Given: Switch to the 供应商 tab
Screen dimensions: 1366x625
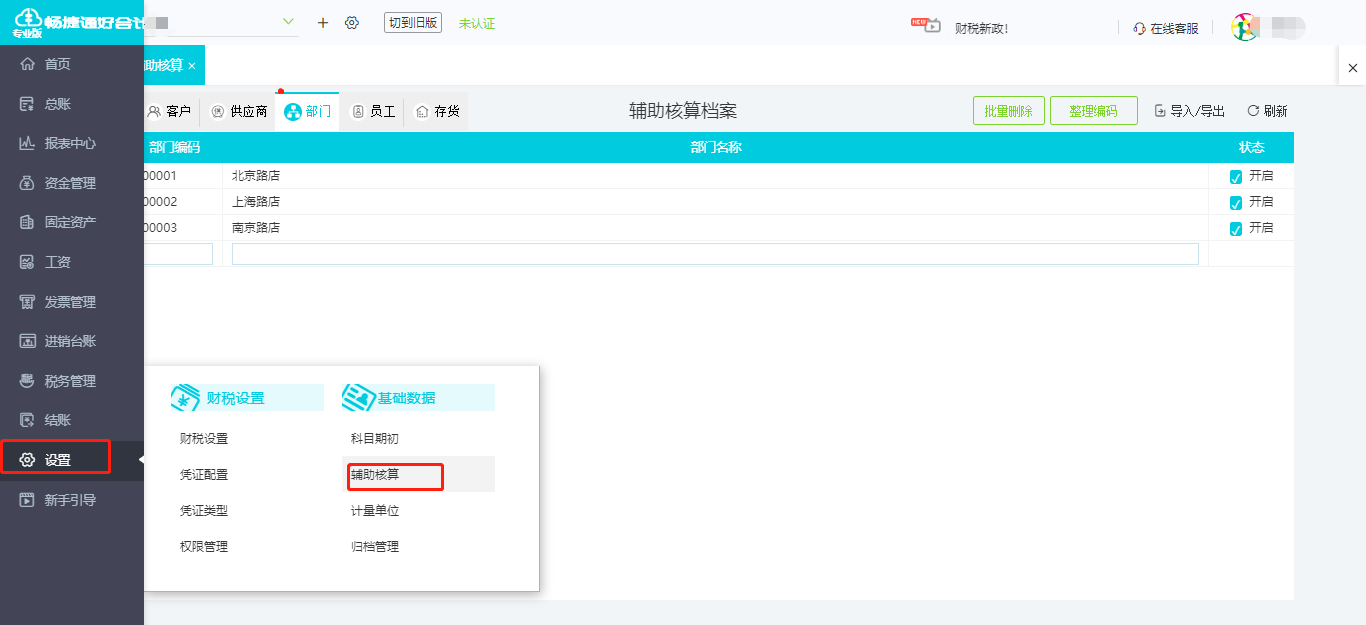Looking at the screenshot, I should click(238, 111).
